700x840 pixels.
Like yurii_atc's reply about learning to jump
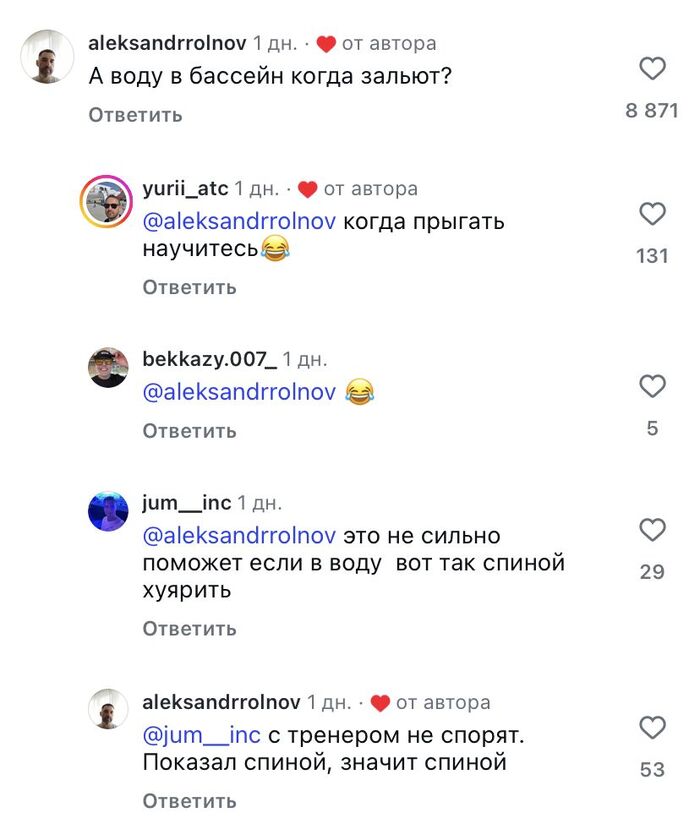coord(652,214)
